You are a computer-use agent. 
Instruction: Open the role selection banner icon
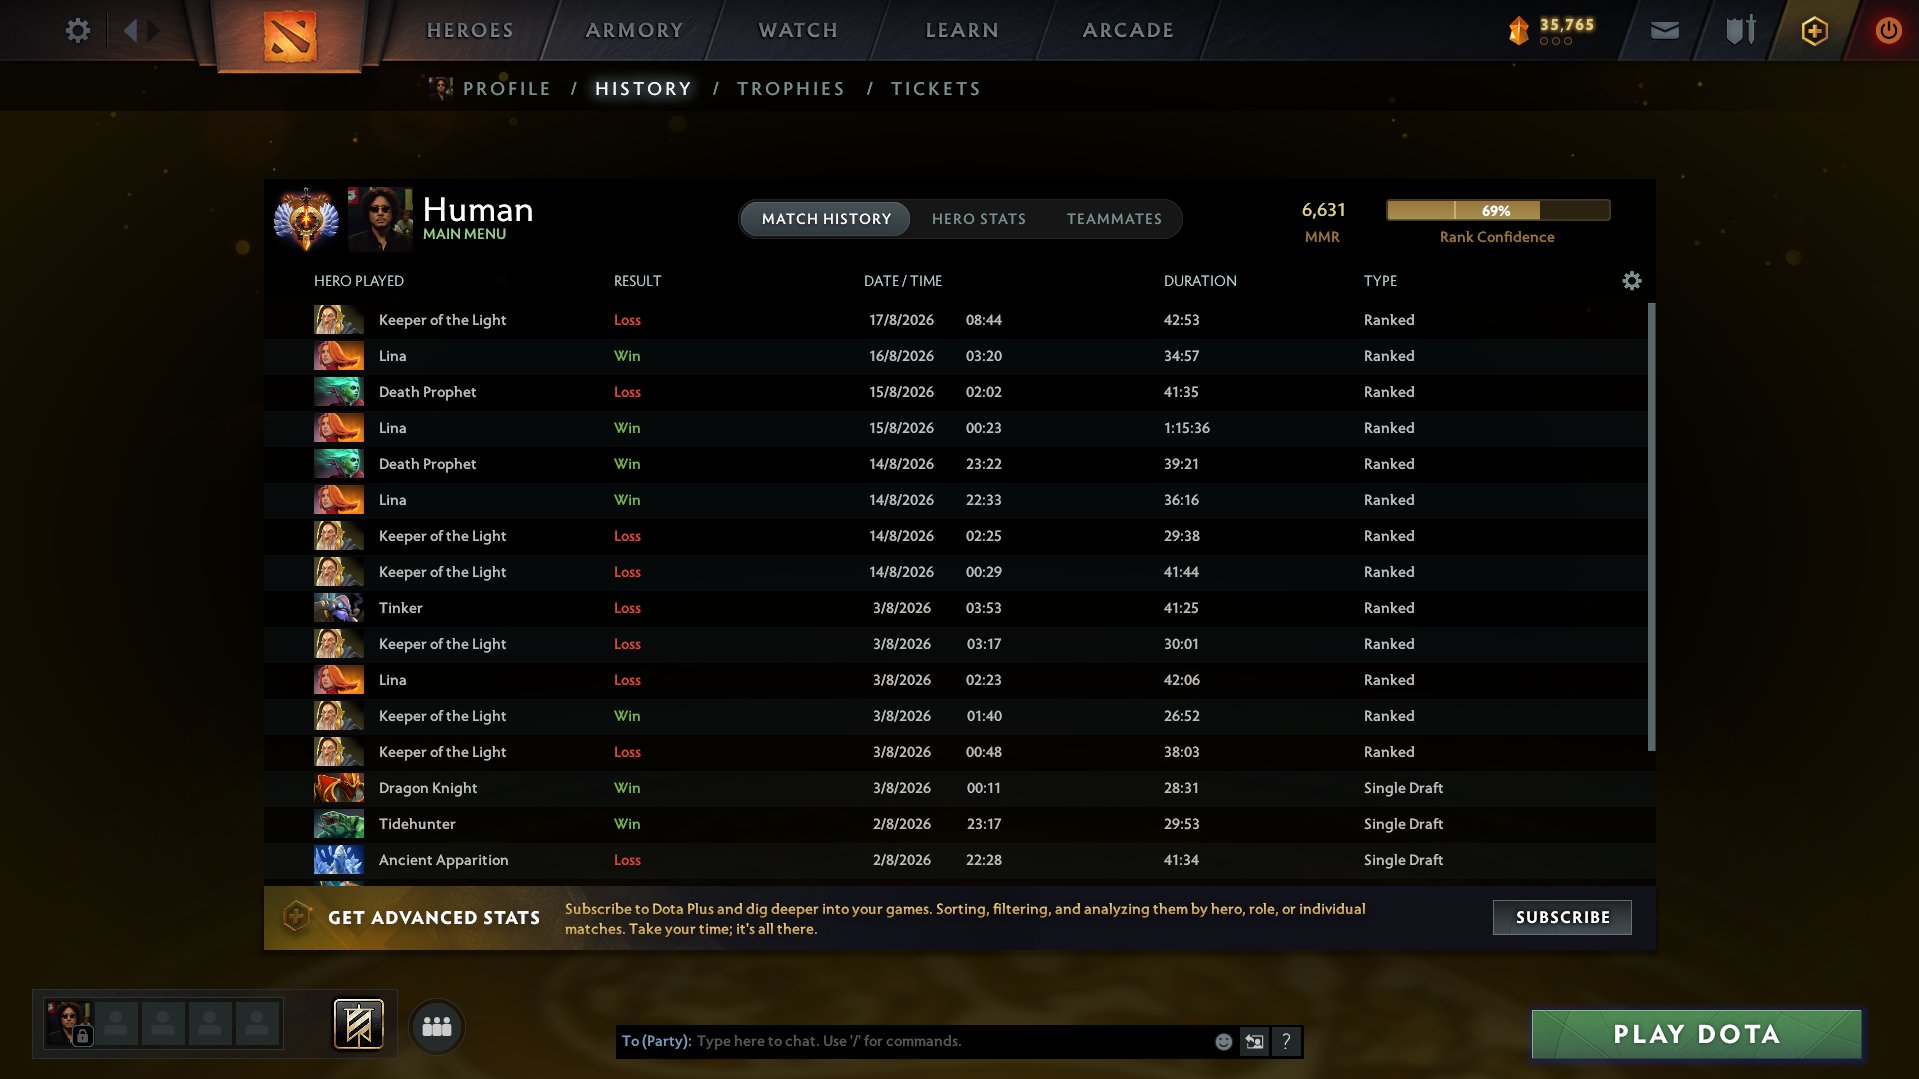pos(358,1024)
